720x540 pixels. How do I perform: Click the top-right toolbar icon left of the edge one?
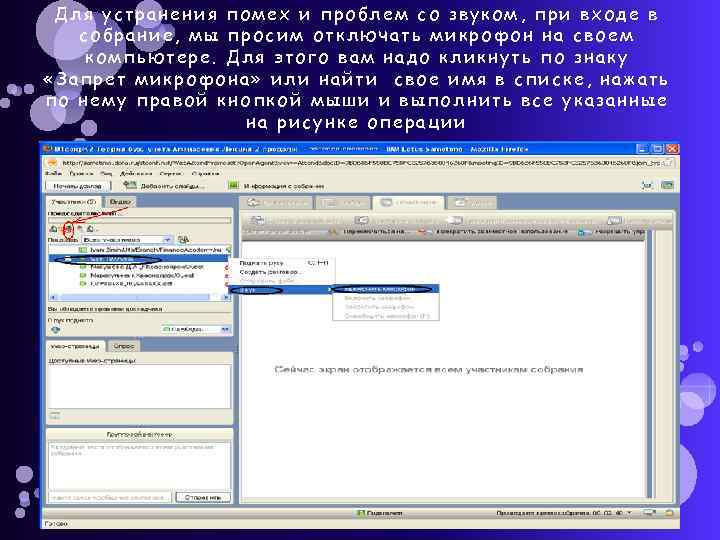647,185
